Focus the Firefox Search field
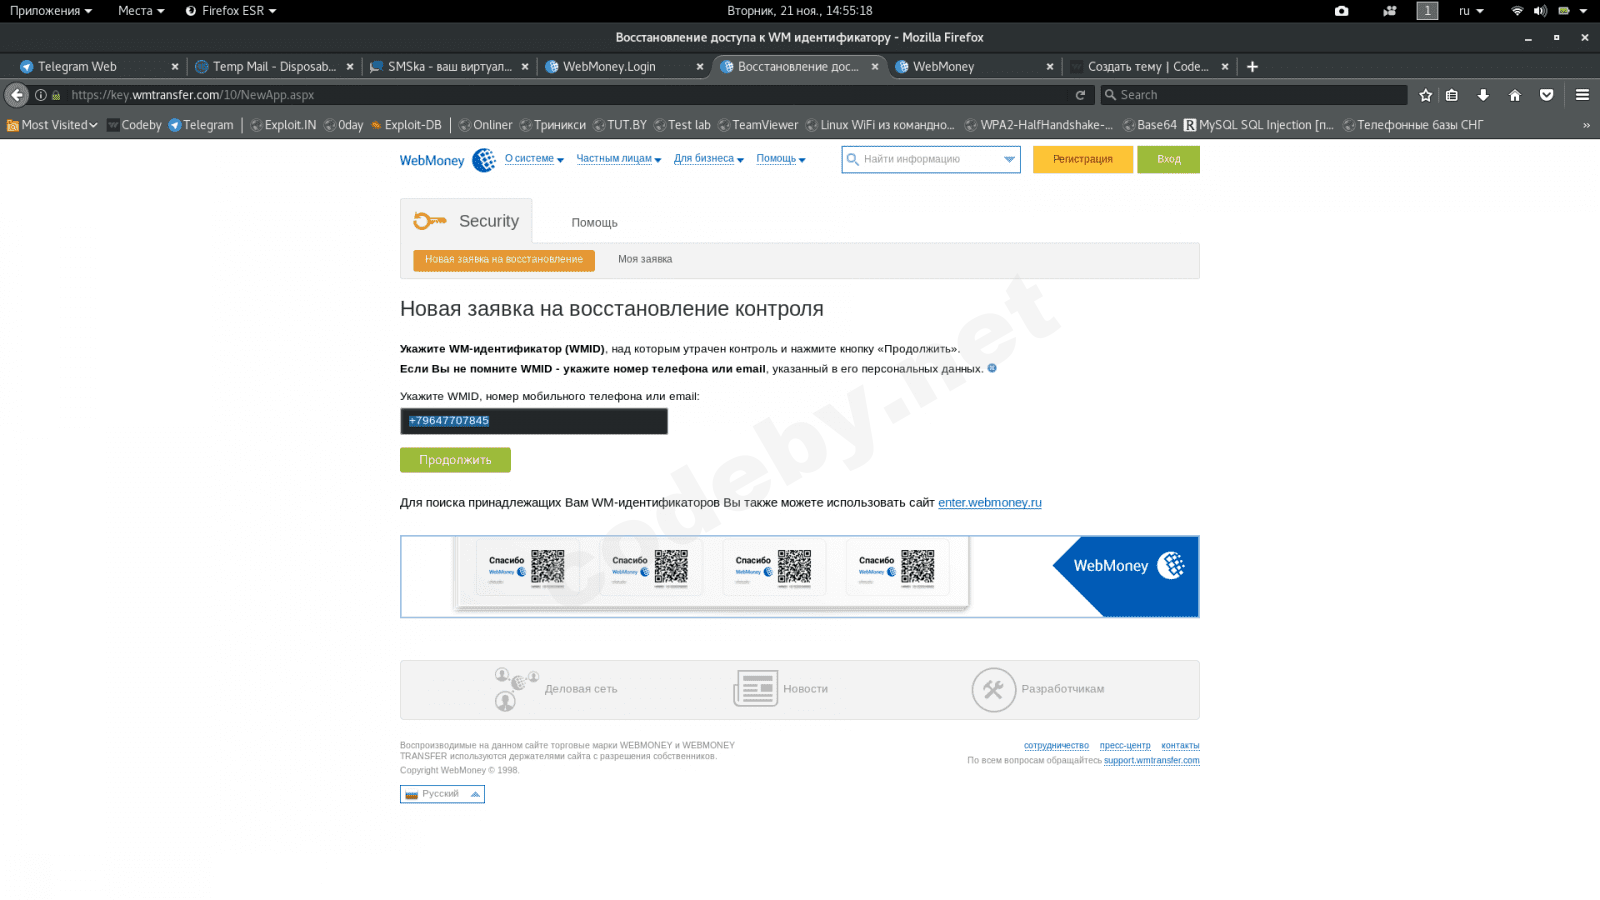1600x900 pixels. (x=1254, y=95)
